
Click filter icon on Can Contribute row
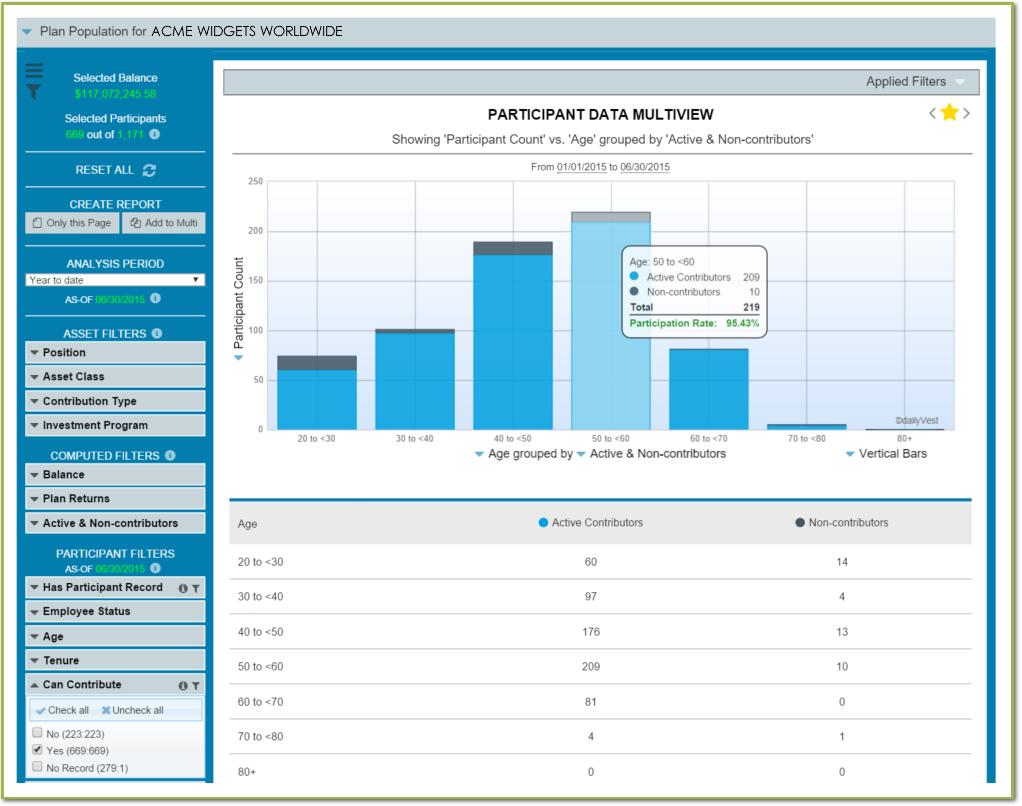click(196, 686)
